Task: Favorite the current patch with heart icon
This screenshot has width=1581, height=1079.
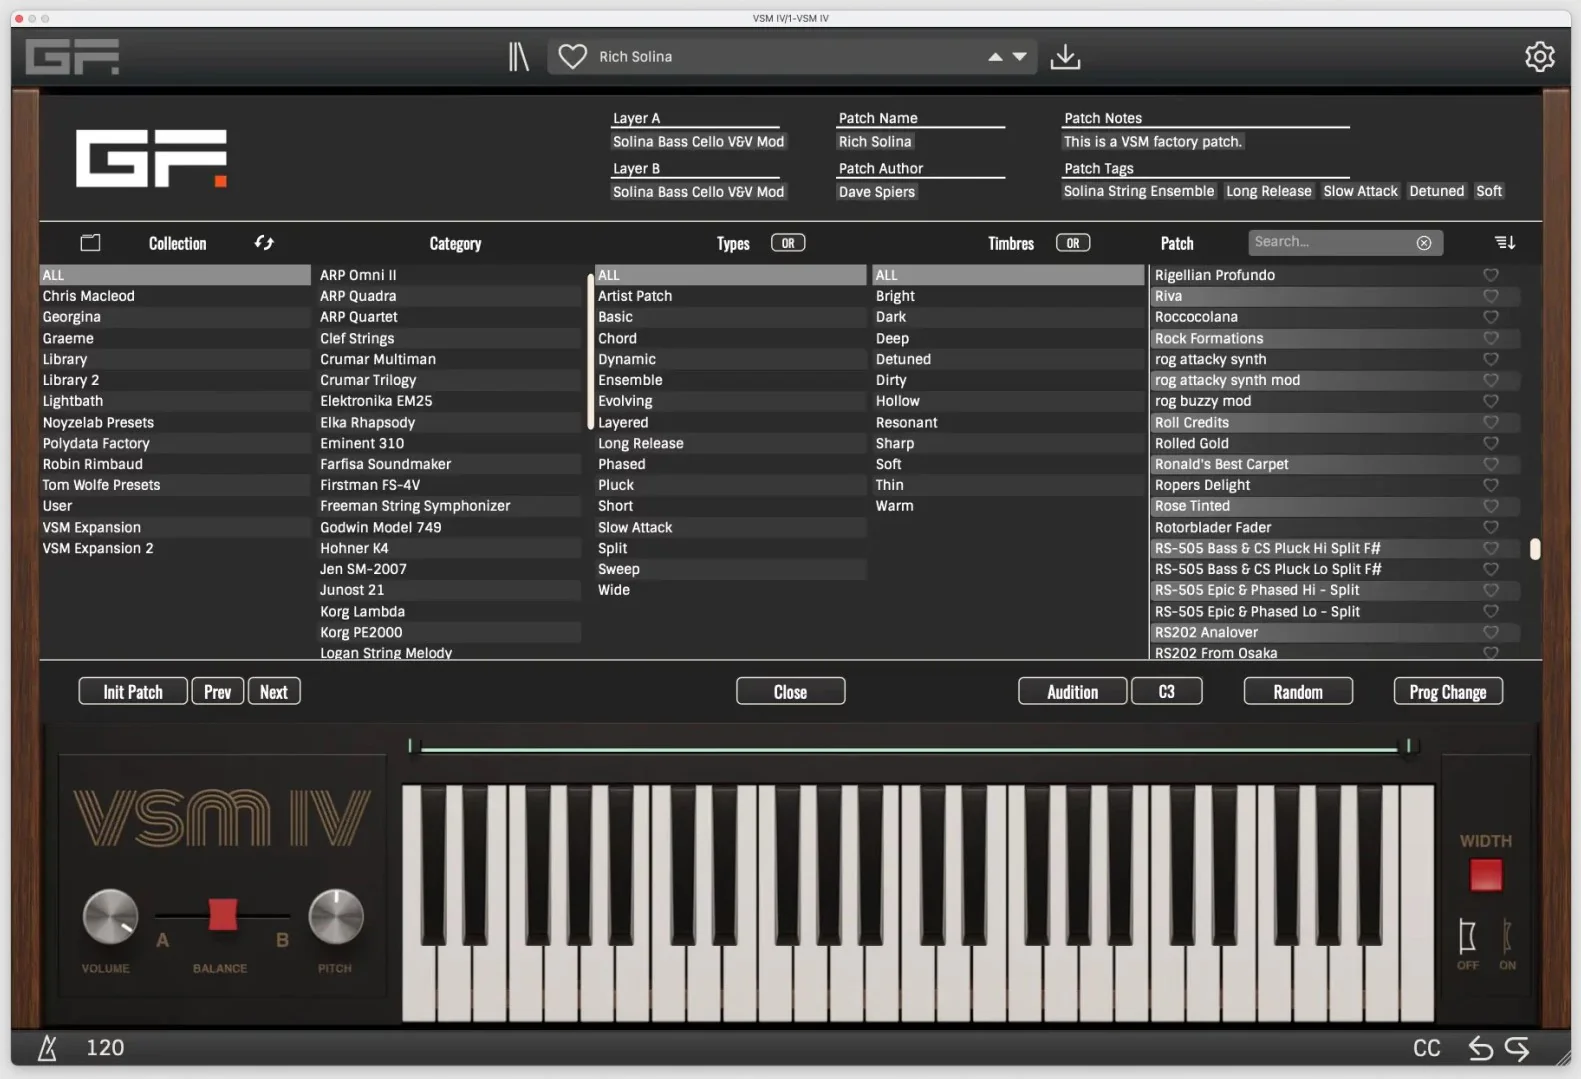Action: 572,57
